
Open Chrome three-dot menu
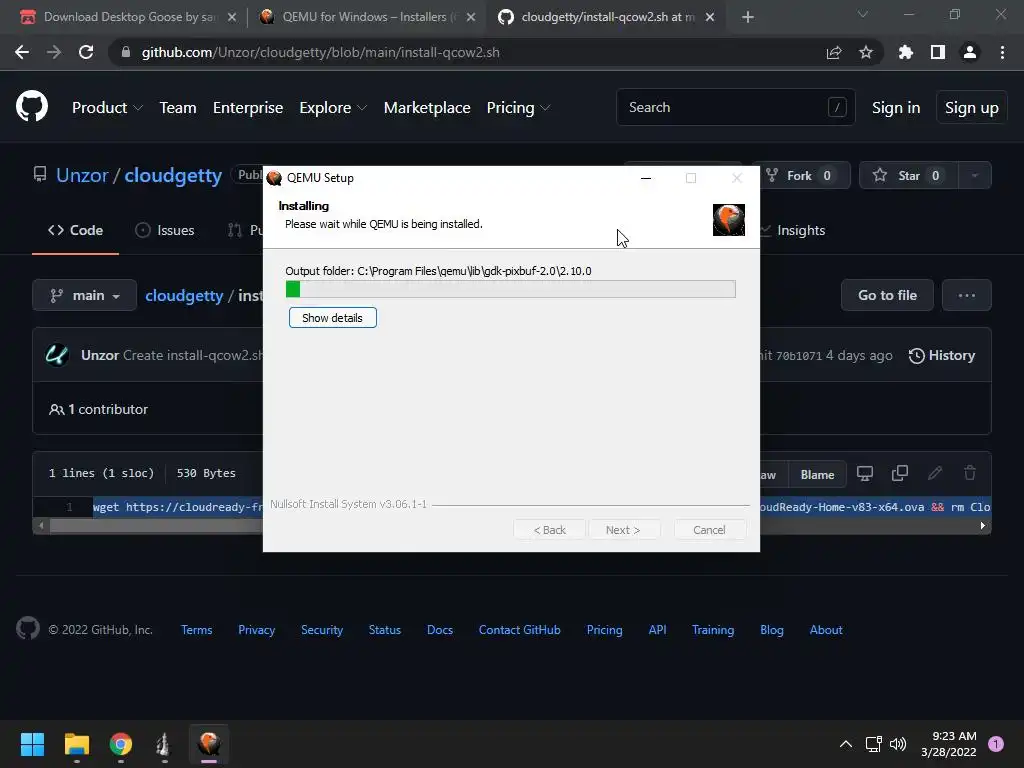click(1002, 52)
